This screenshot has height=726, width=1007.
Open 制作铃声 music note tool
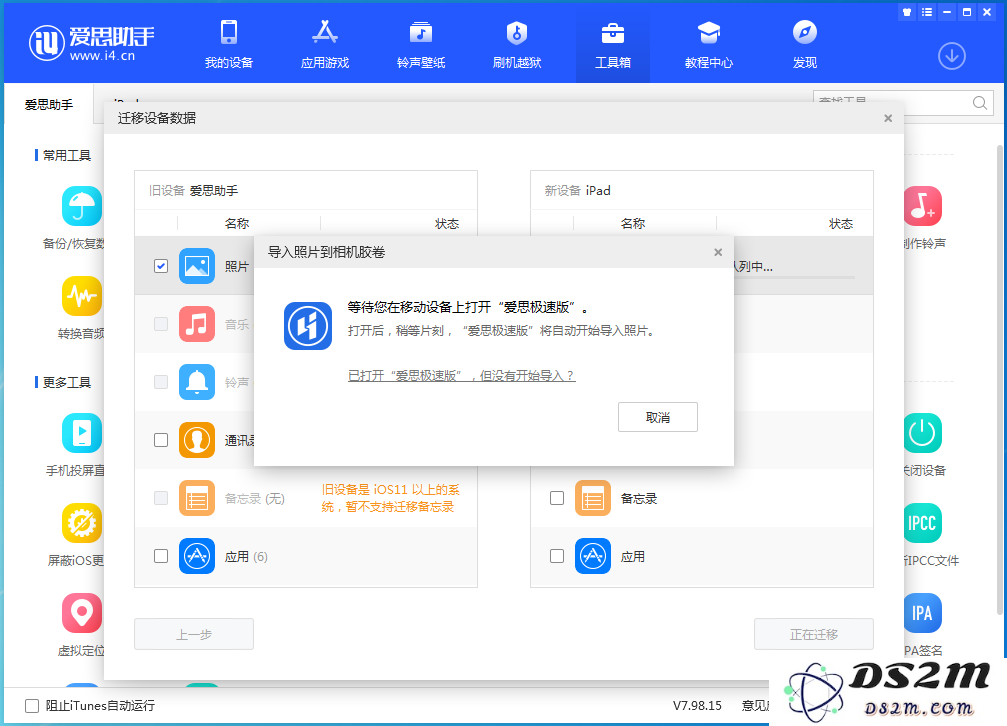point(923,206)
